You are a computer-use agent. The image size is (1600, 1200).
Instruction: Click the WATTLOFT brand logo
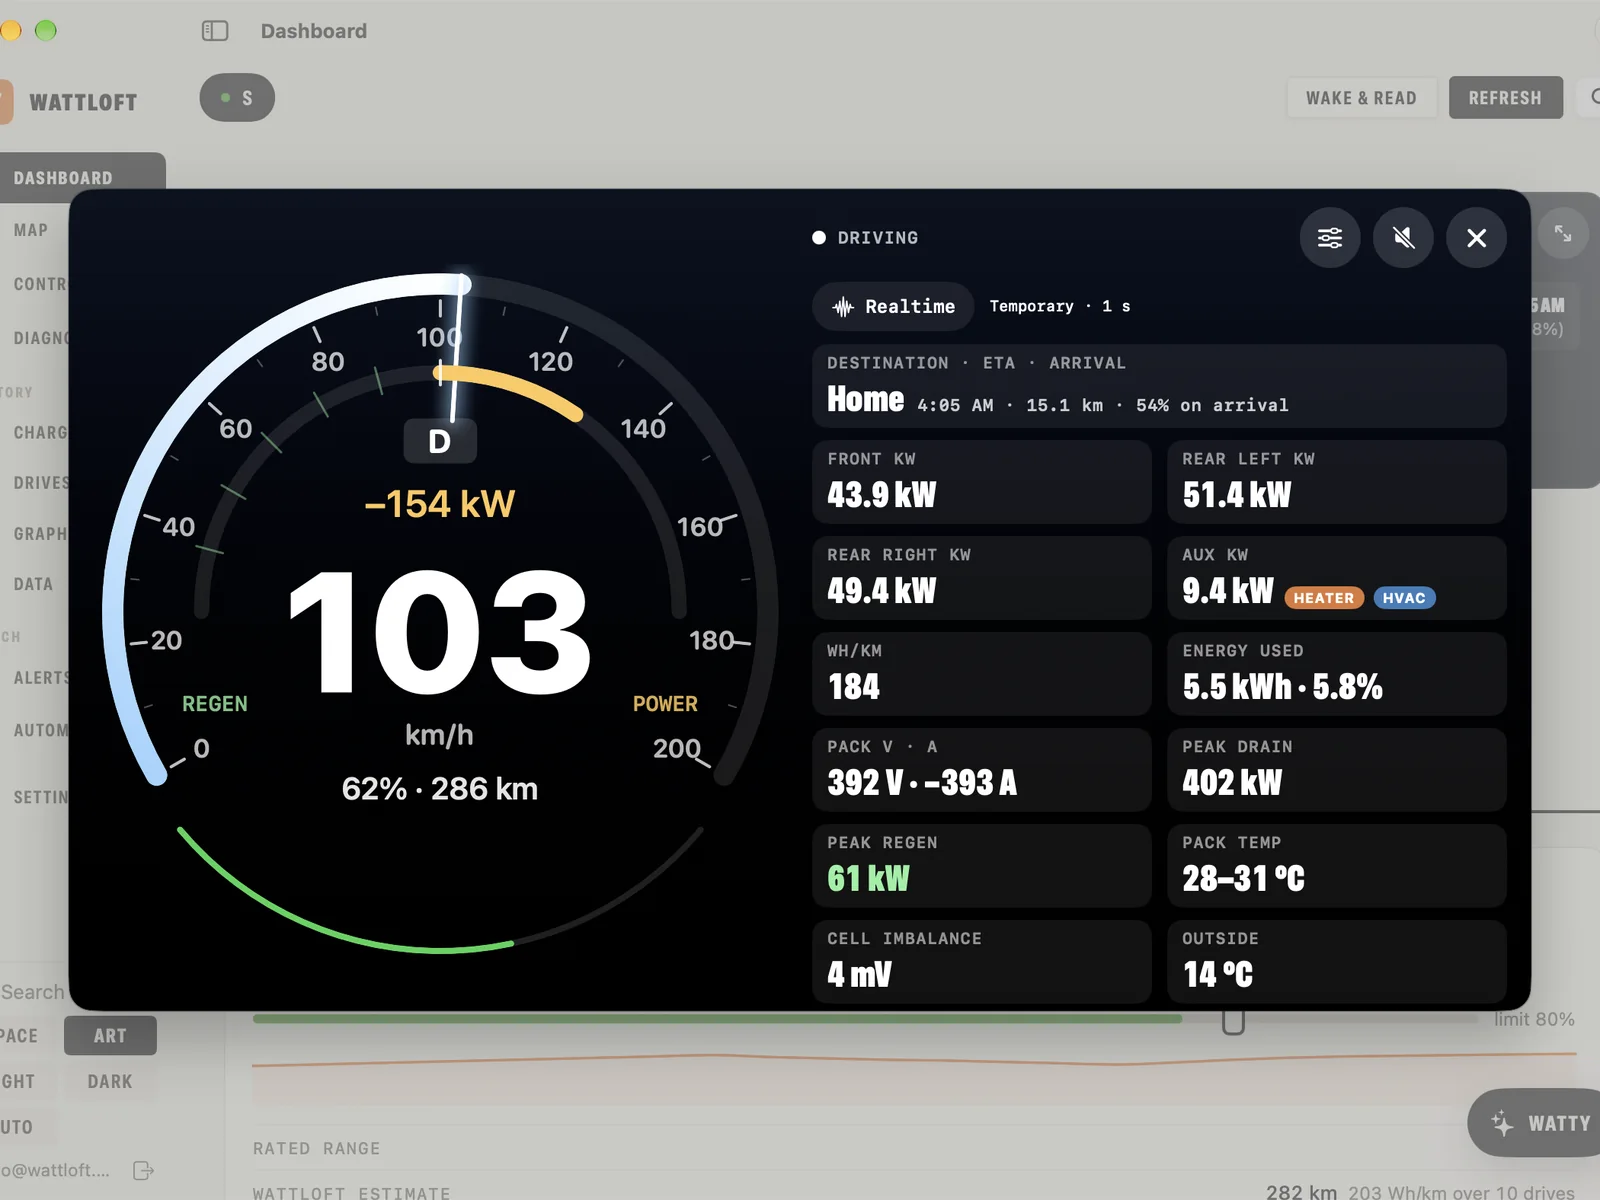pos(83,102)
